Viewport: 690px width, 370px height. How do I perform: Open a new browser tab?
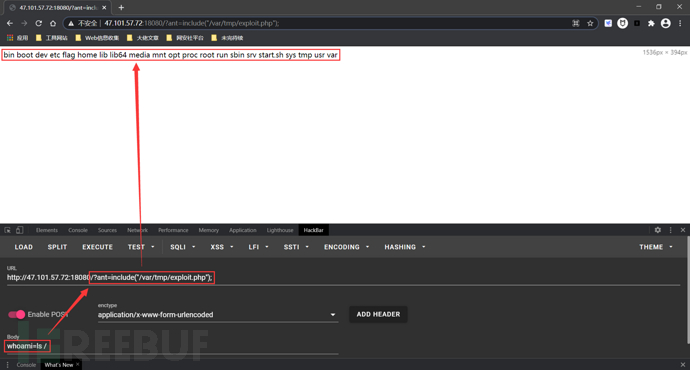click(x=121, y=7)
